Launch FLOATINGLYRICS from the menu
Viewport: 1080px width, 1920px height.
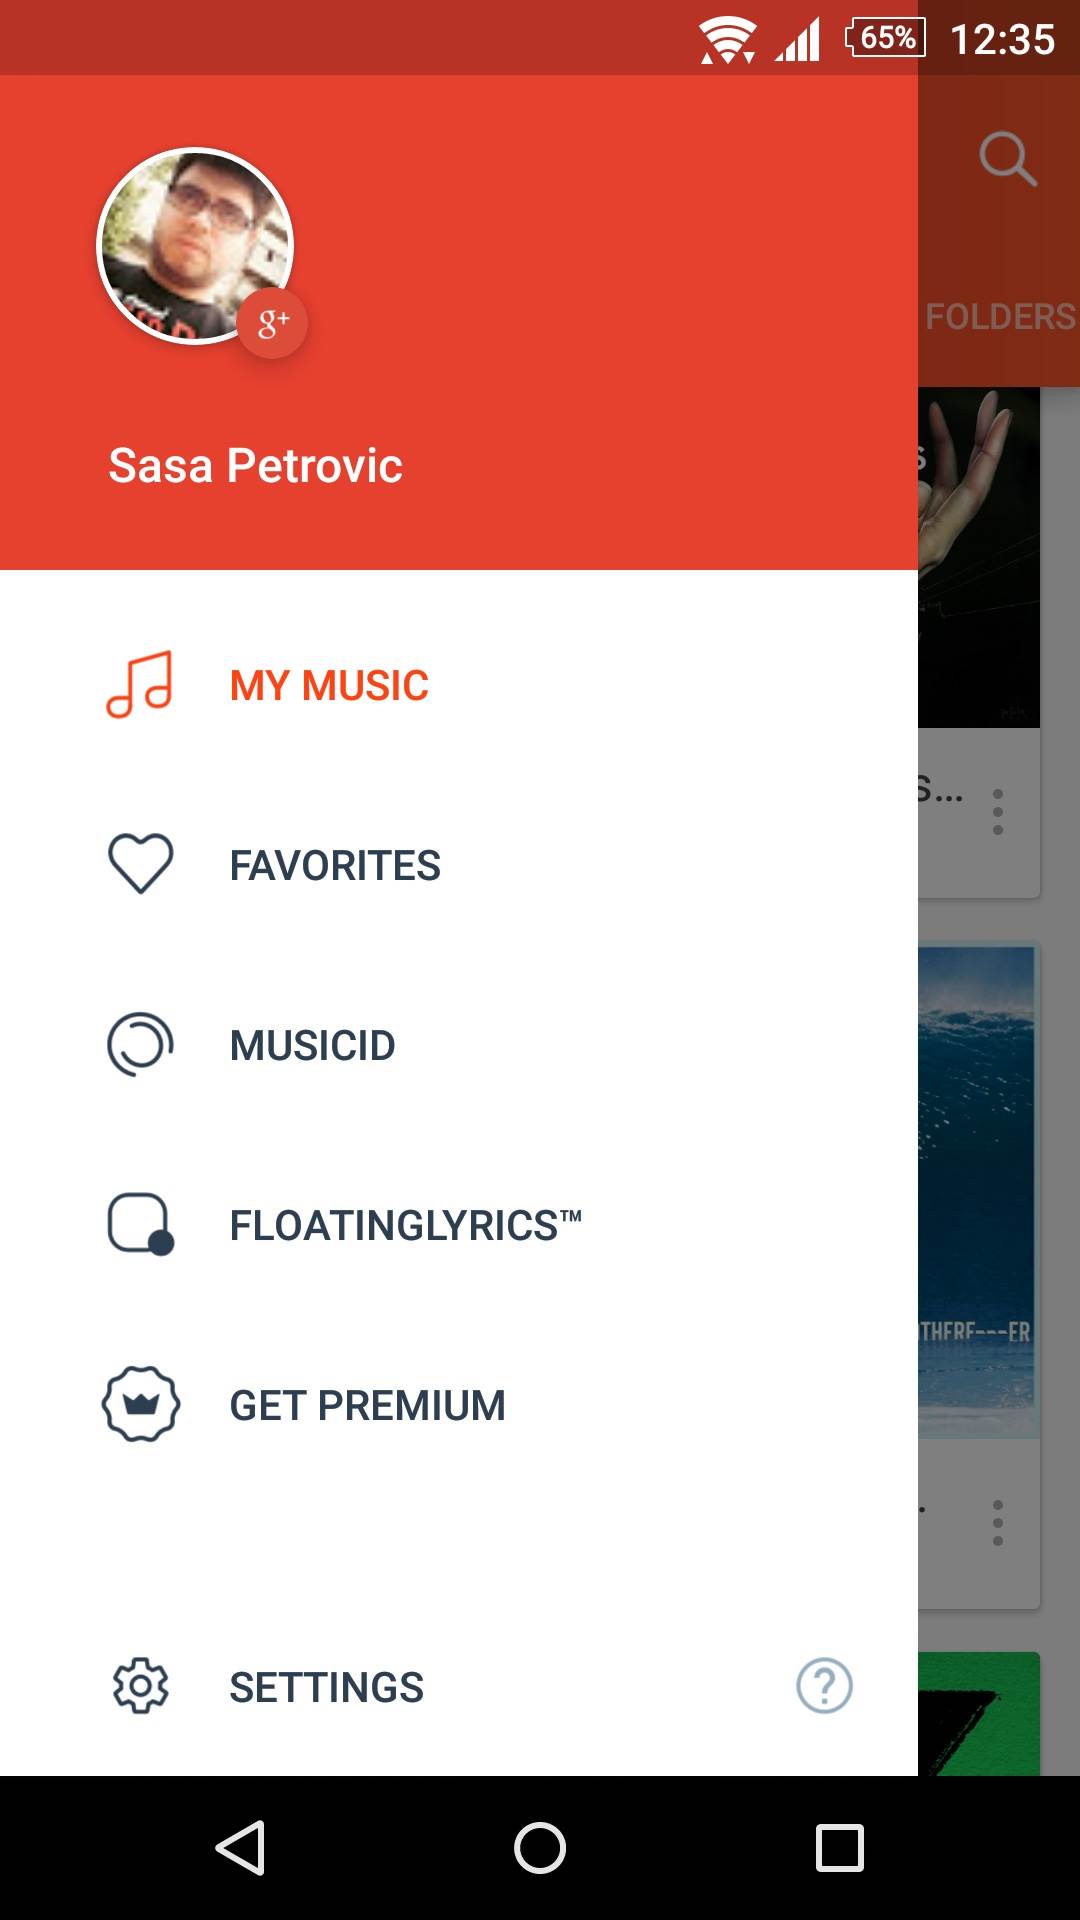tap(405, 1226)
